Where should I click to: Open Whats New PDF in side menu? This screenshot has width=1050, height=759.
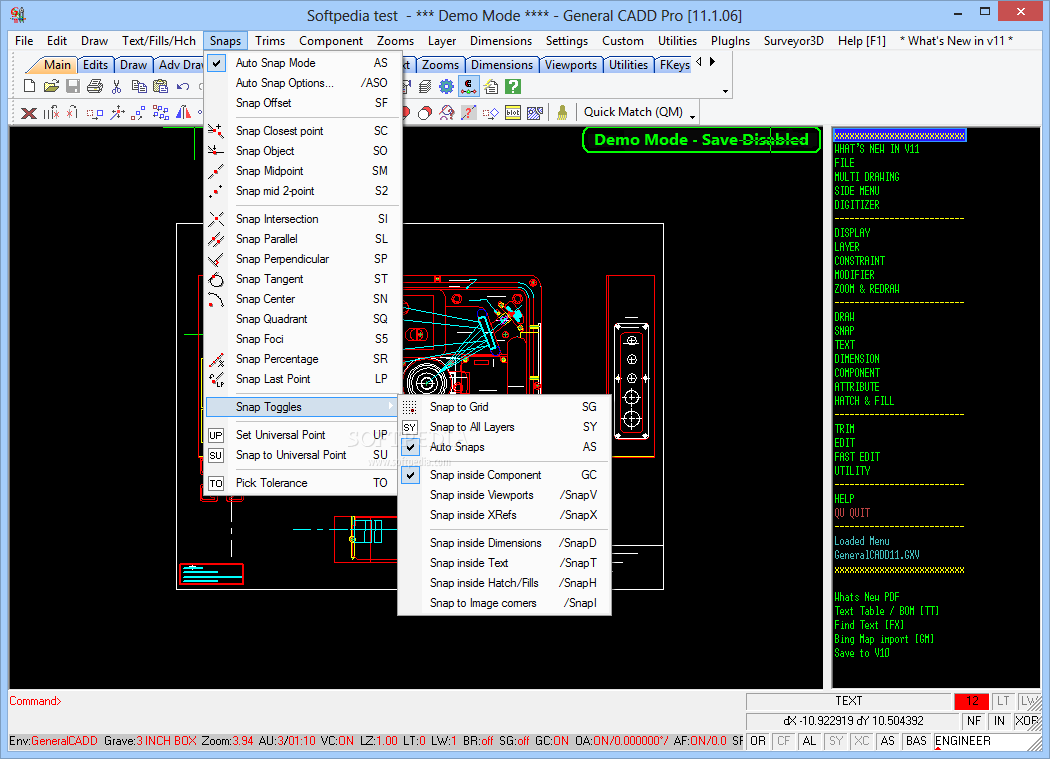[867, 597]
